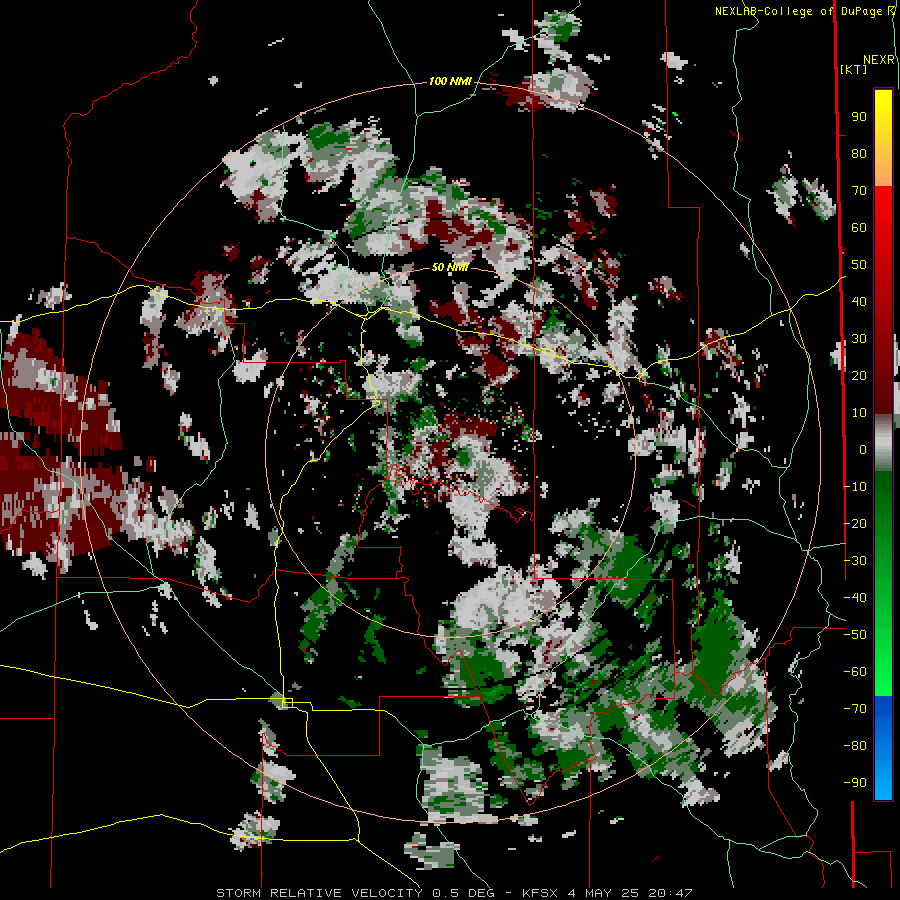Click the "100 NMI" range ring label
Viewport: 900px width, 900px height.
point(450,82)
